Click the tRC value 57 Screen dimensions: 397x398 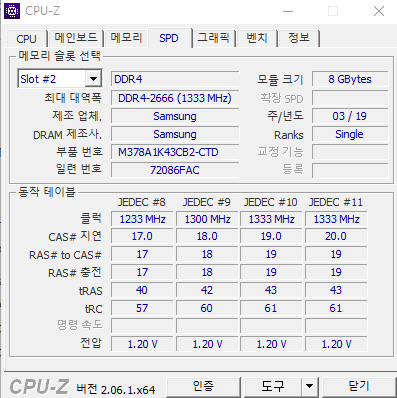pos(142,308)
